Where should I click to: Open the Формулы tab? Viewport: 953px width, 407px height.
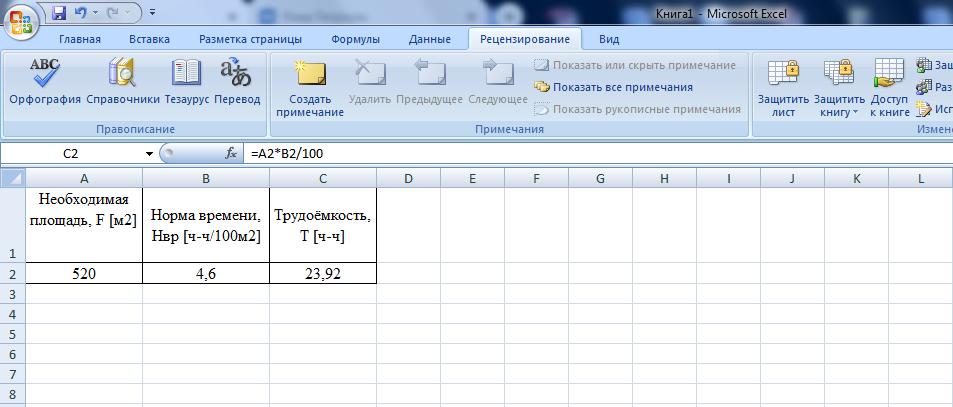pyautogui.click(x=356, y=39)
